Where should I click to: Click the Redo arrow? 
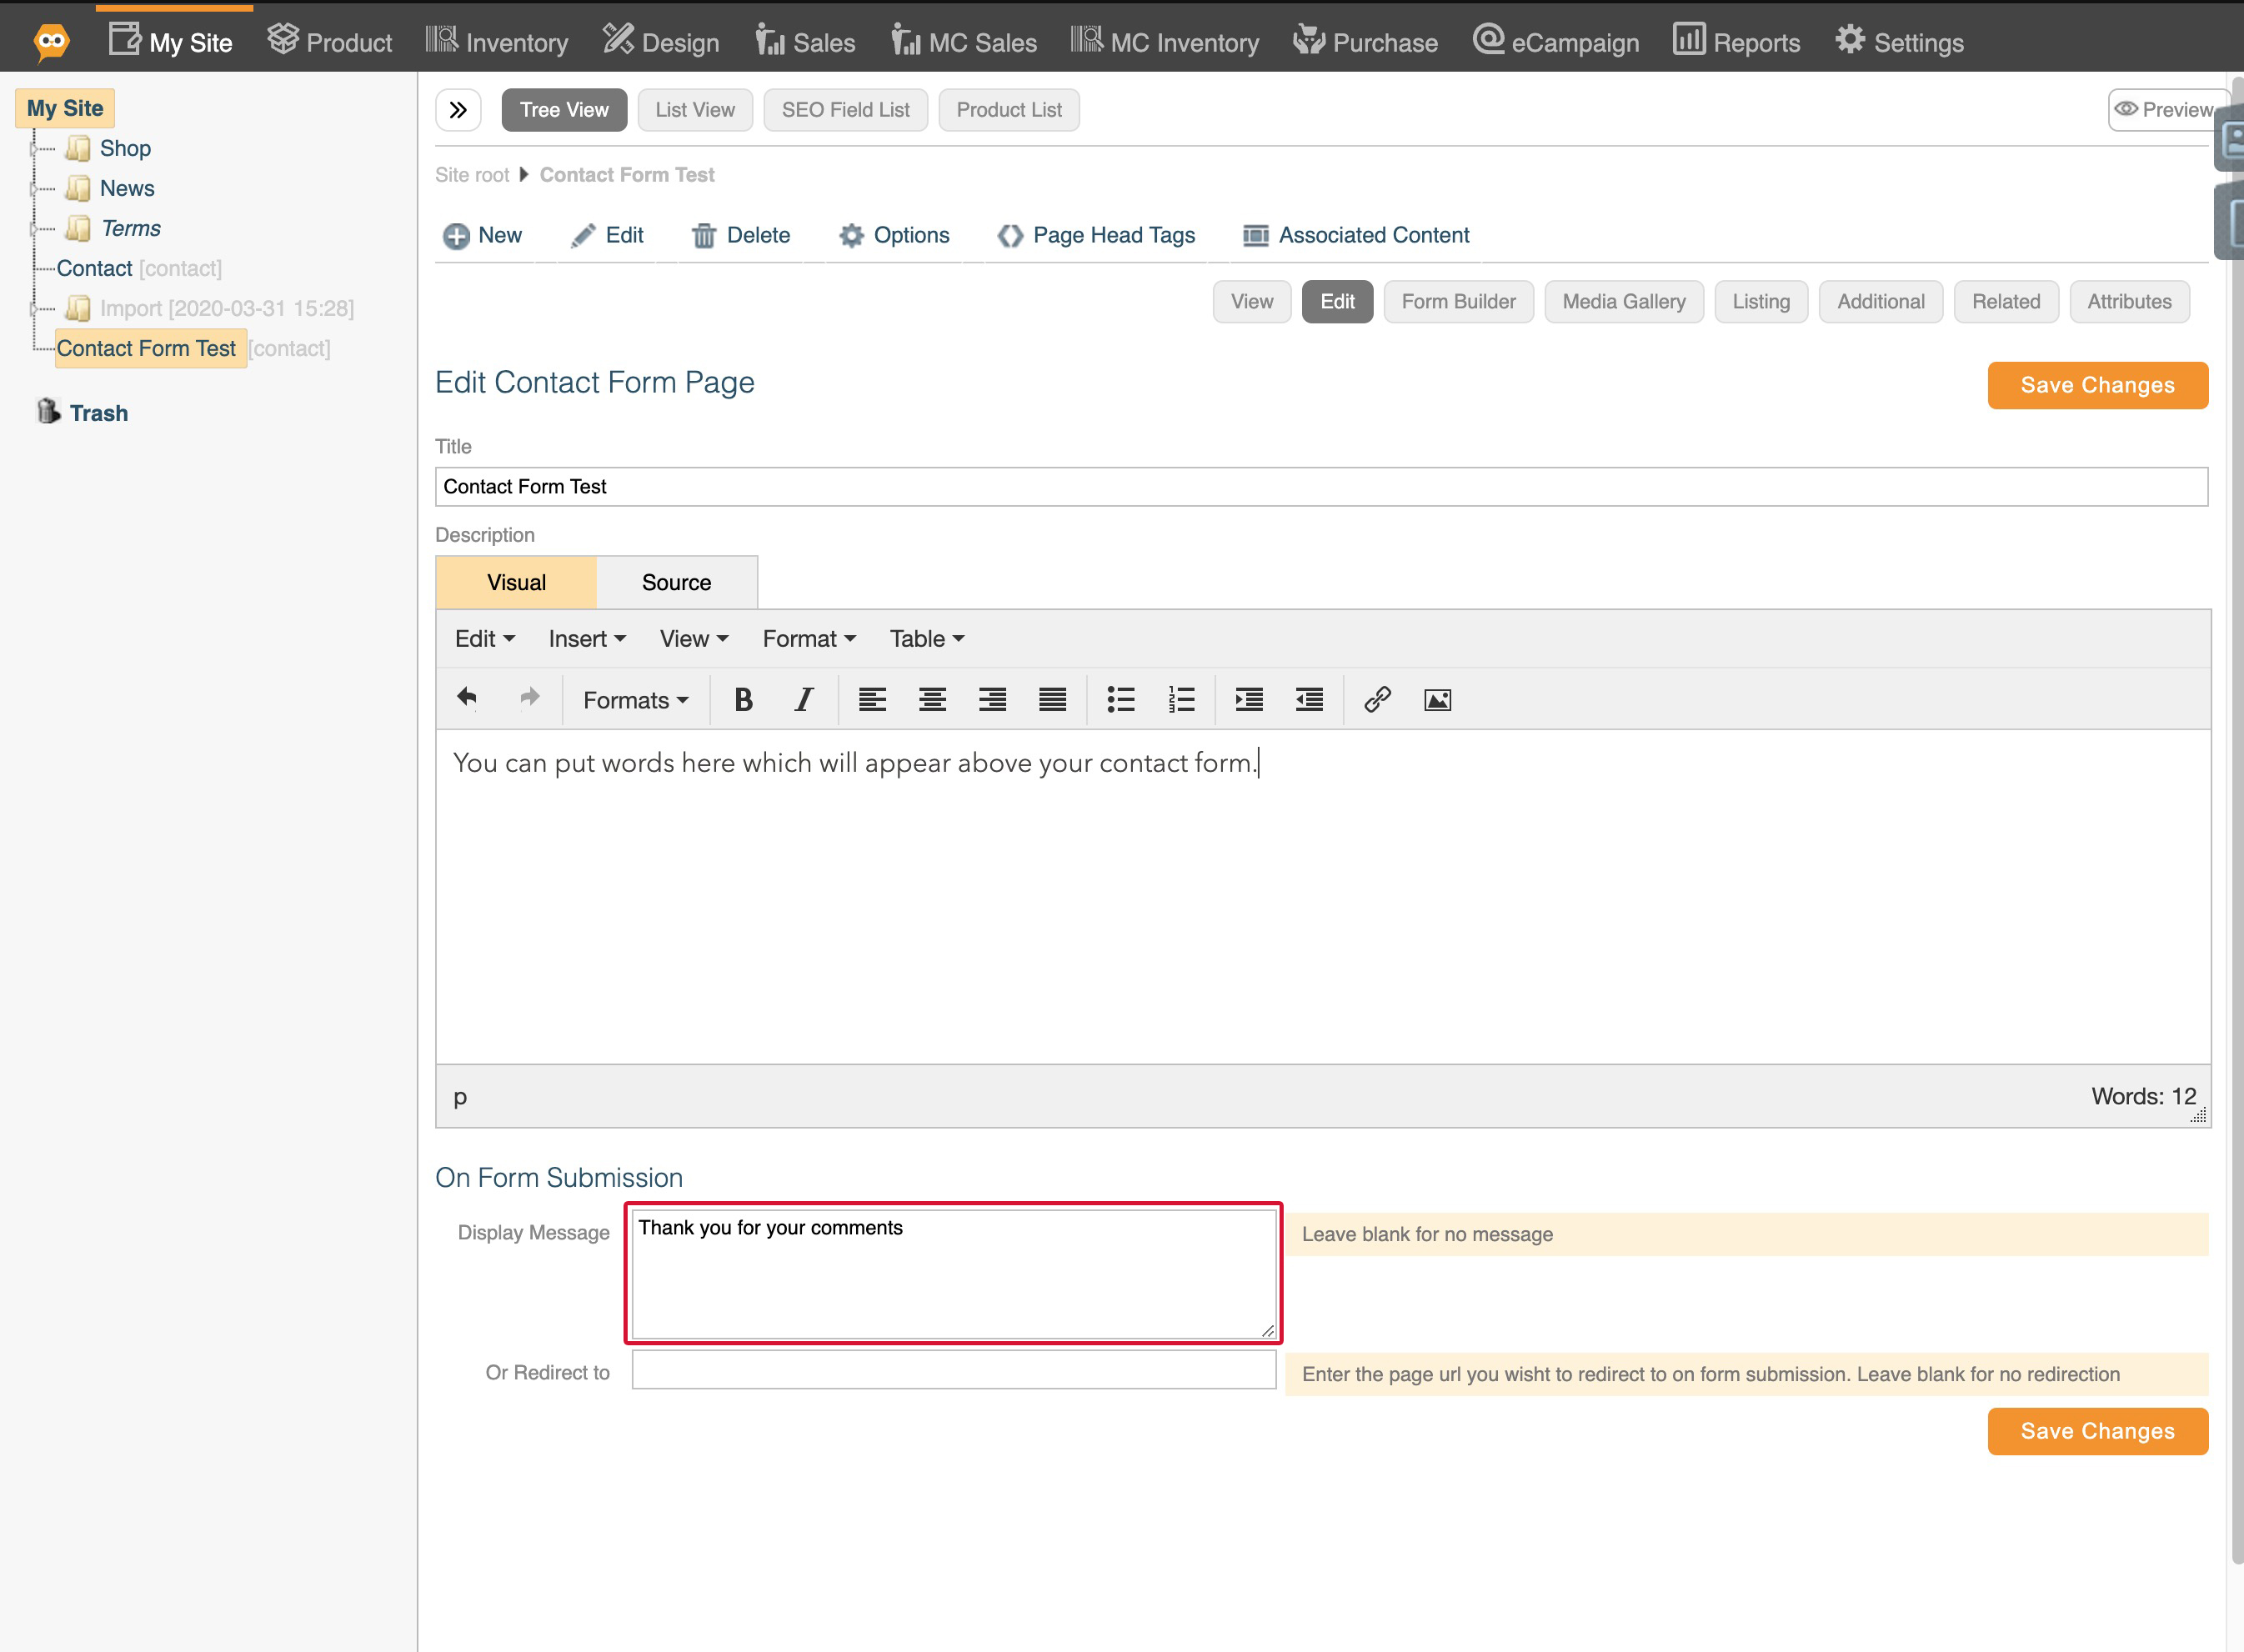click(529, 698)
